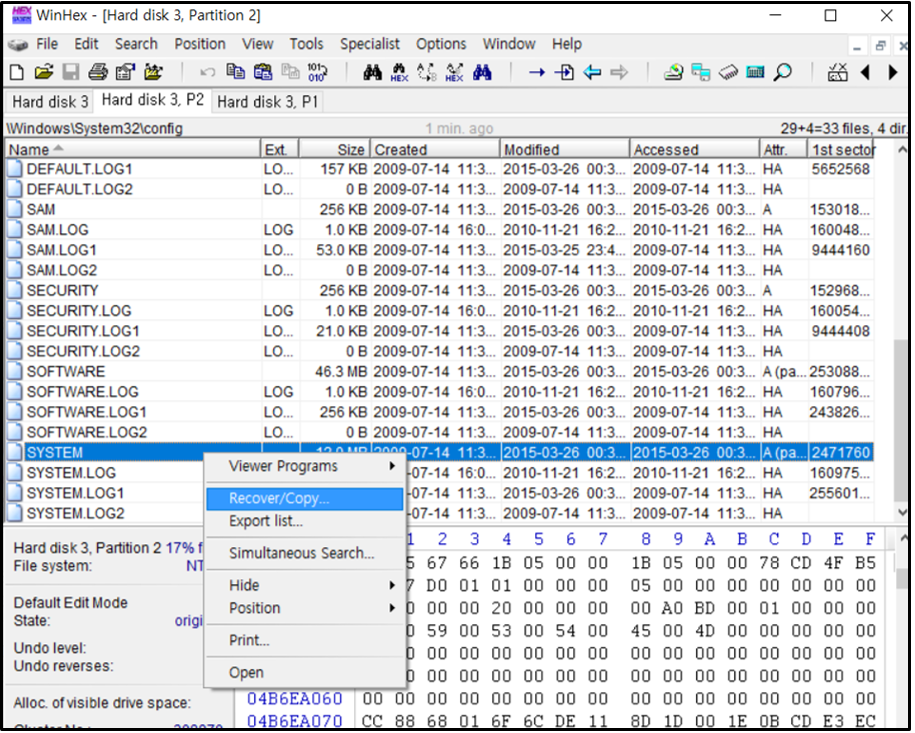915x733 pixels.
Task: Open the Specialist menu
Action: tap(370, 44)
